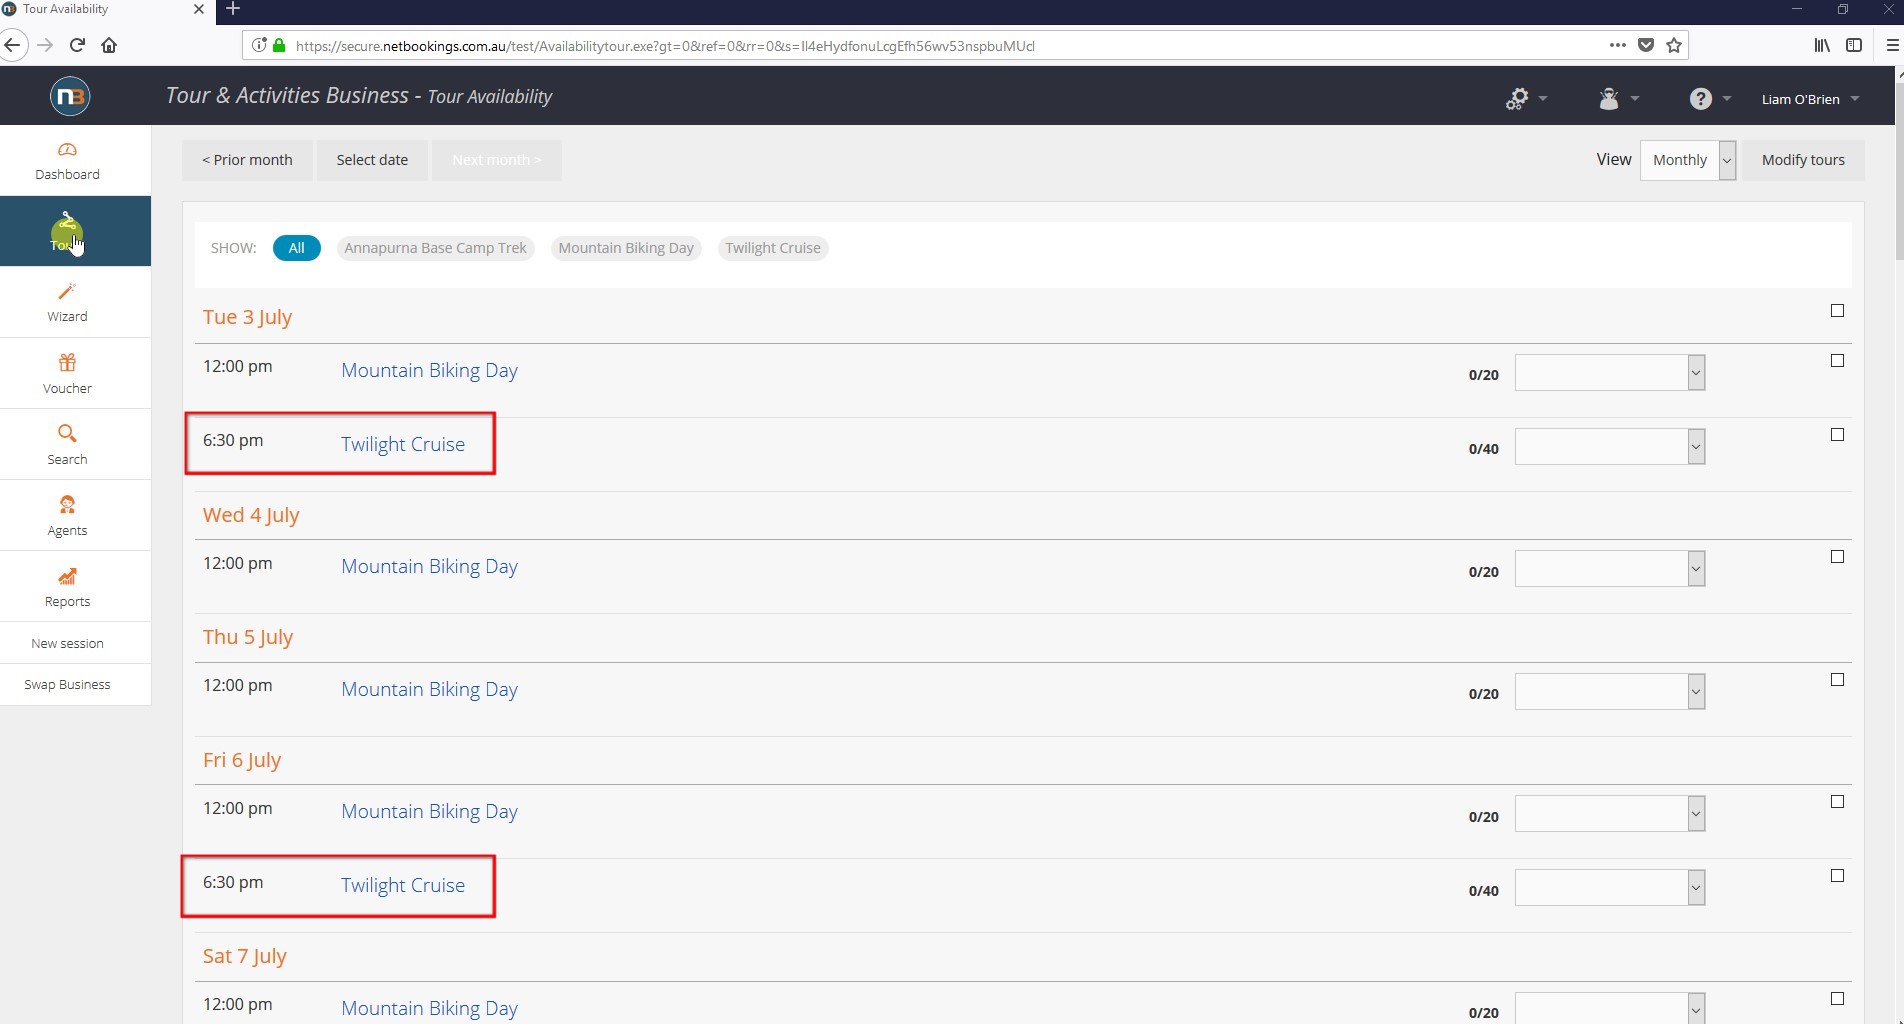Open browser hamburger menu
This screenshot has width=1904, height=1024.
pos(1892,45)
